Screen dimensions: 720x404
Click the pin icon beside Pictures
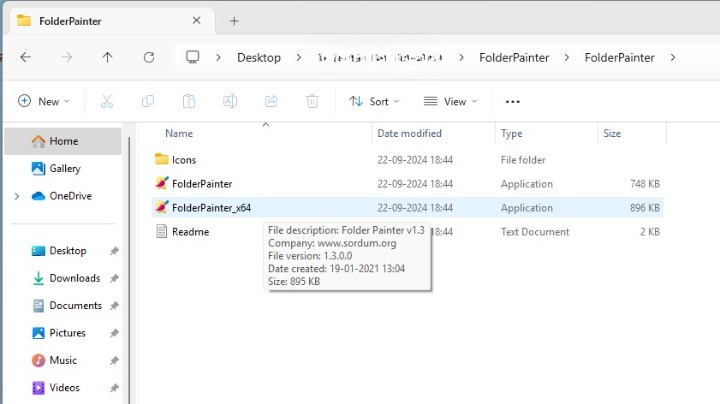tap(114, 333)
